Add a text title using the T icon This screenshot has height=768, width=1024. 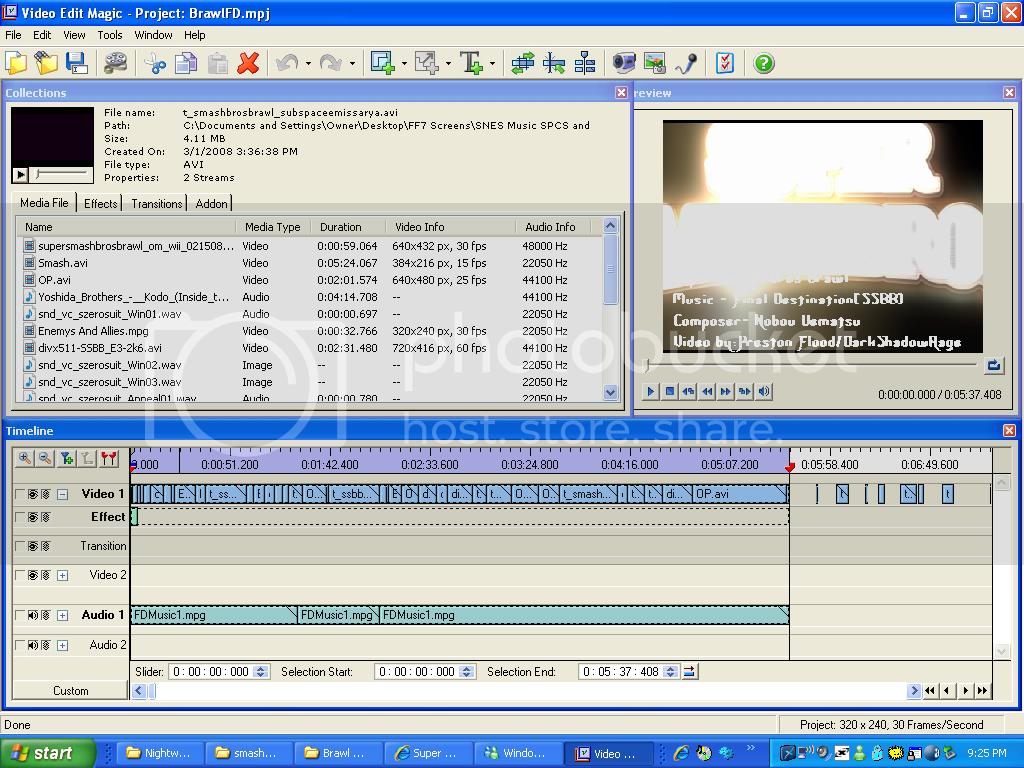click(472, 63)
